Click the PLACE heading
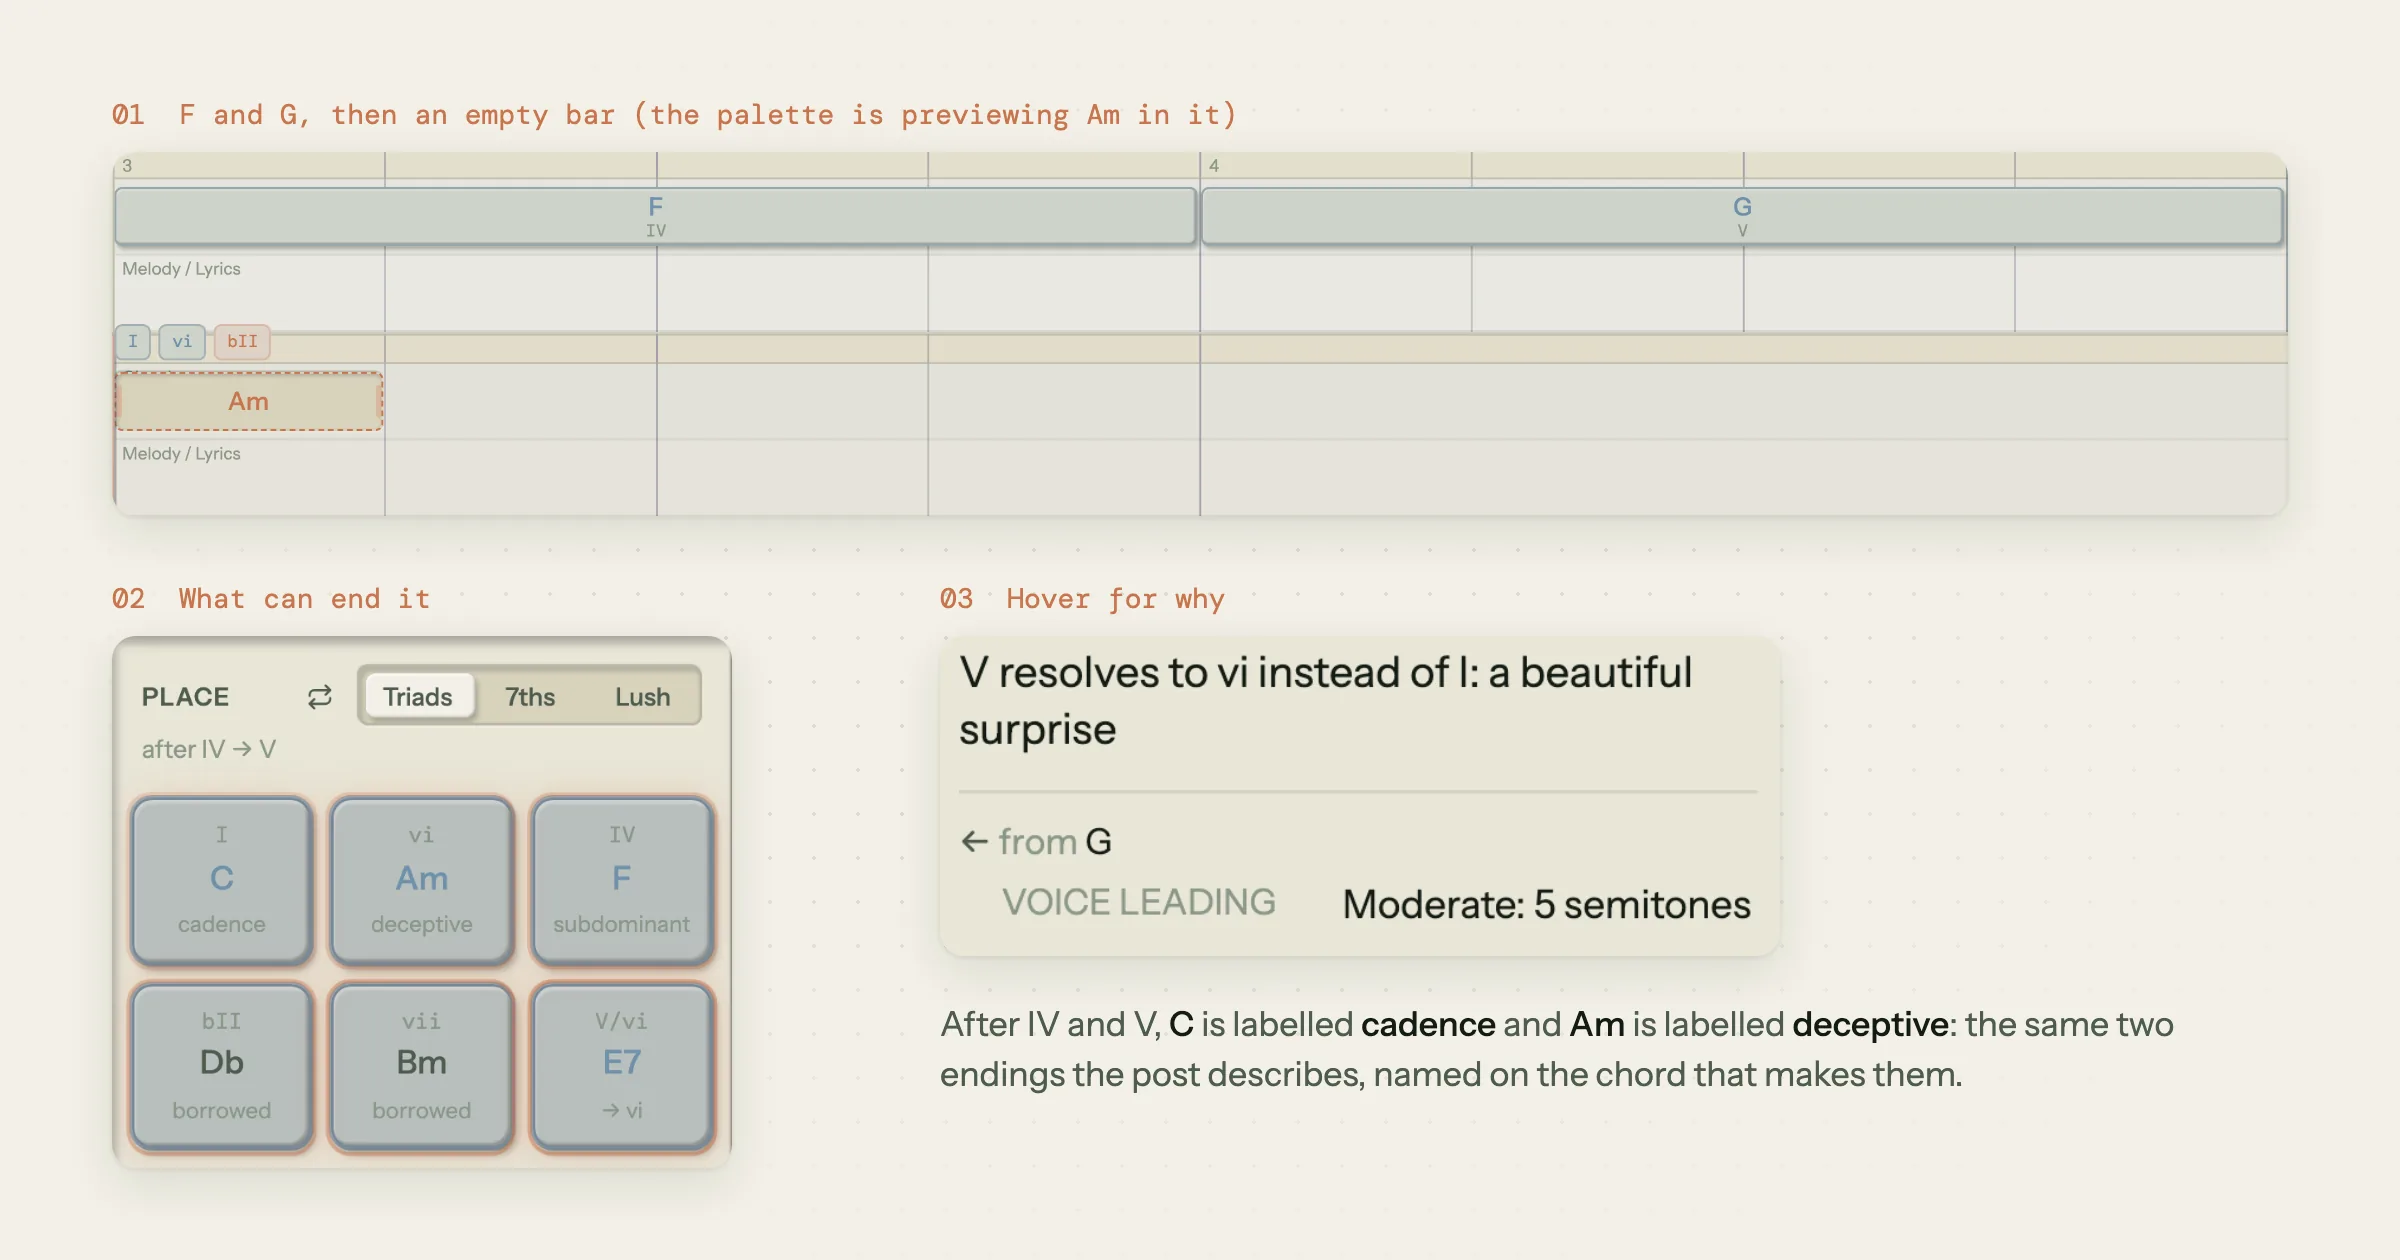Image resolution: width=2400 pixels, height=1260 pixels. 185,697
